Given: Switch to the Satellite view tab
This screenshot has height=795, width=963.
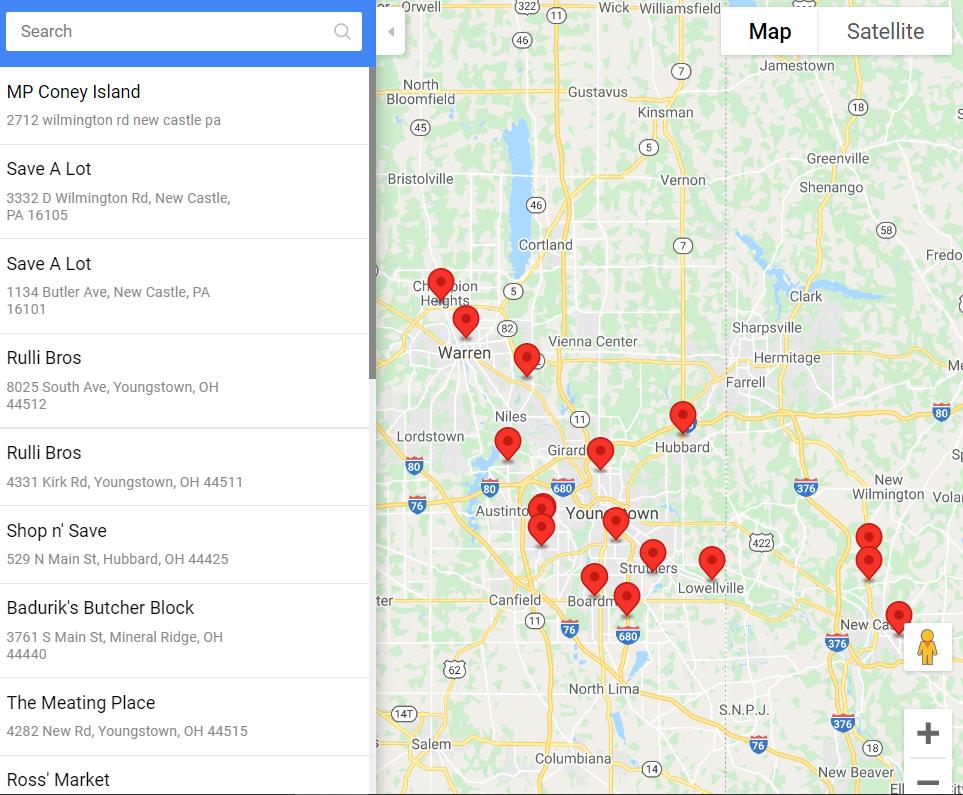Looking at the screenshot, I should [x=885, y=31].
